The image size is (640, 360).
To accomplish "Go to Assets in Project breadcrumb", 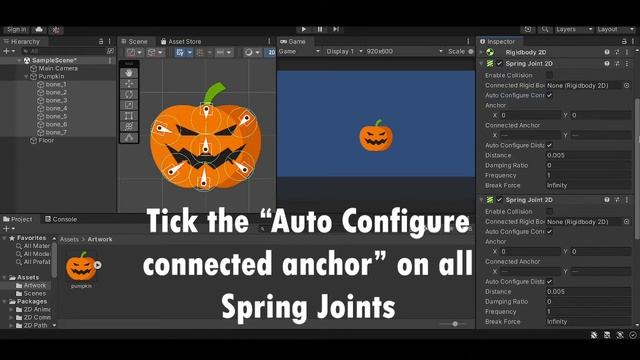I will (69, 239).
